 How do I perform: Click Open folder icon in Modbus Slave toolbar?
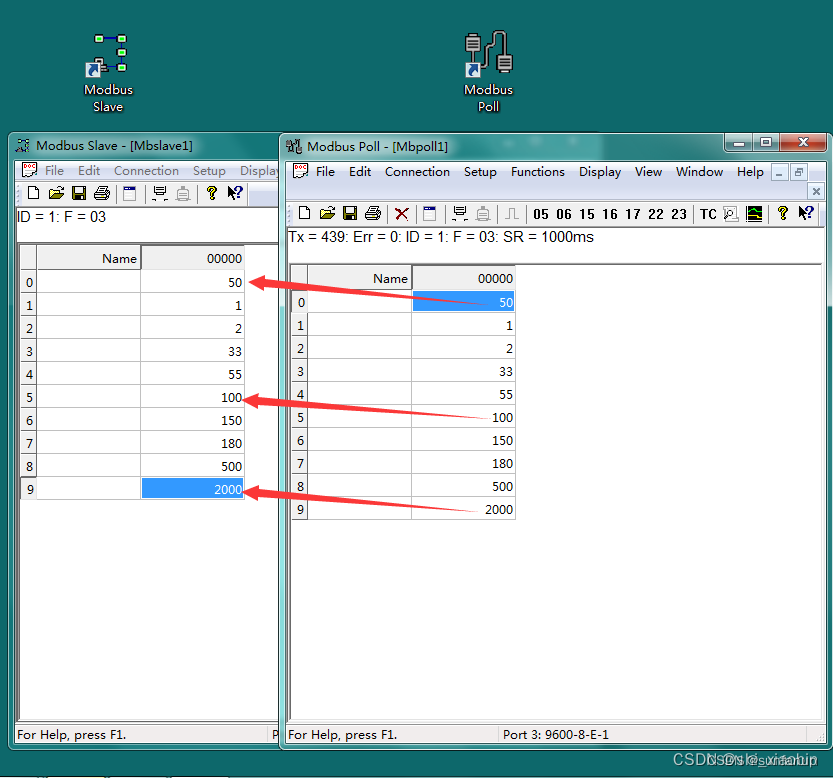tap(56, 193)
